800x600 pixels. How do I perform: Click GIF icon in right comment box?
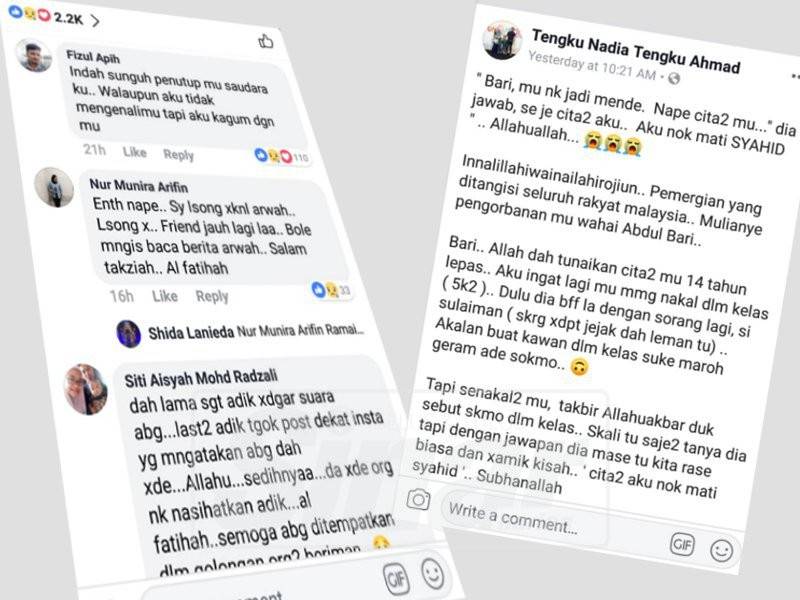click(x=682, y=544)
